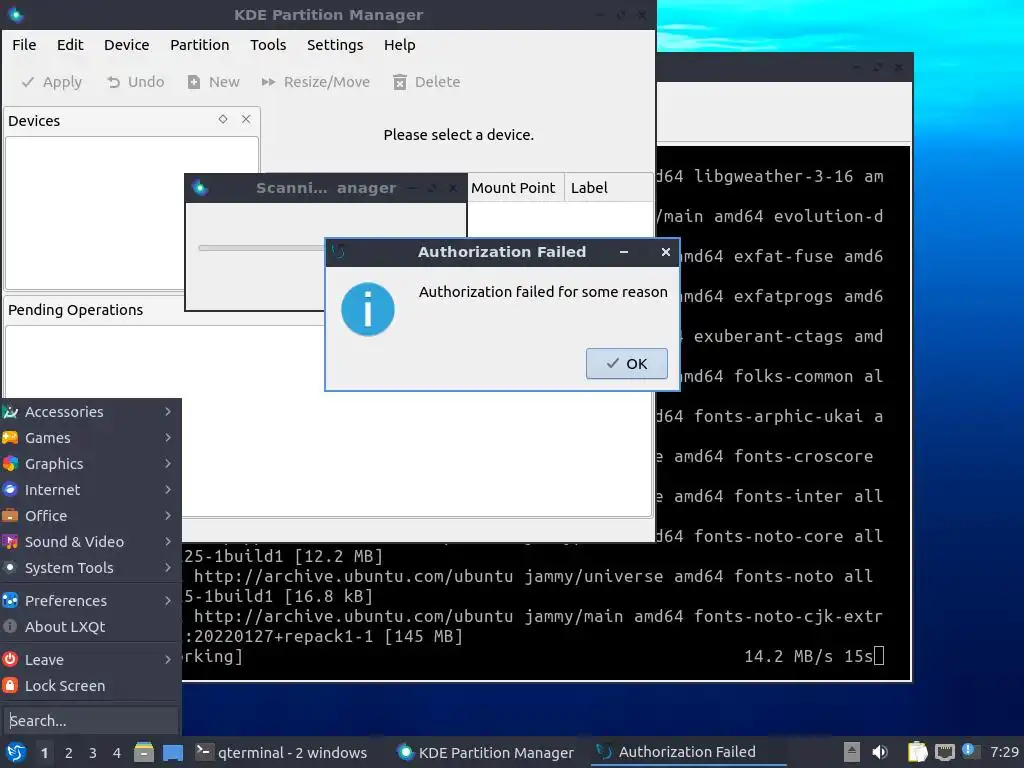Select About LXQt menu entry

click(91, 627)
